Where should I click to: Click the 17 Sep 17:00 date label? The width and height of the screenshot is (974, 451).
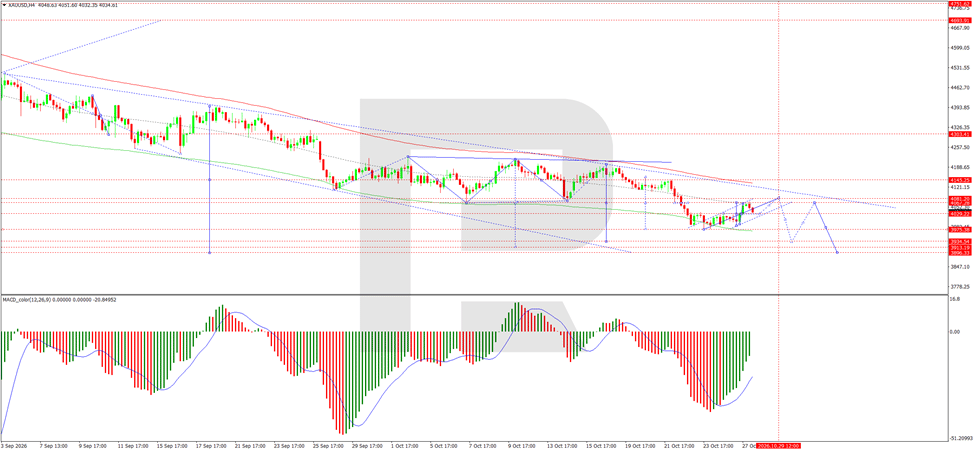click(211, 446)
